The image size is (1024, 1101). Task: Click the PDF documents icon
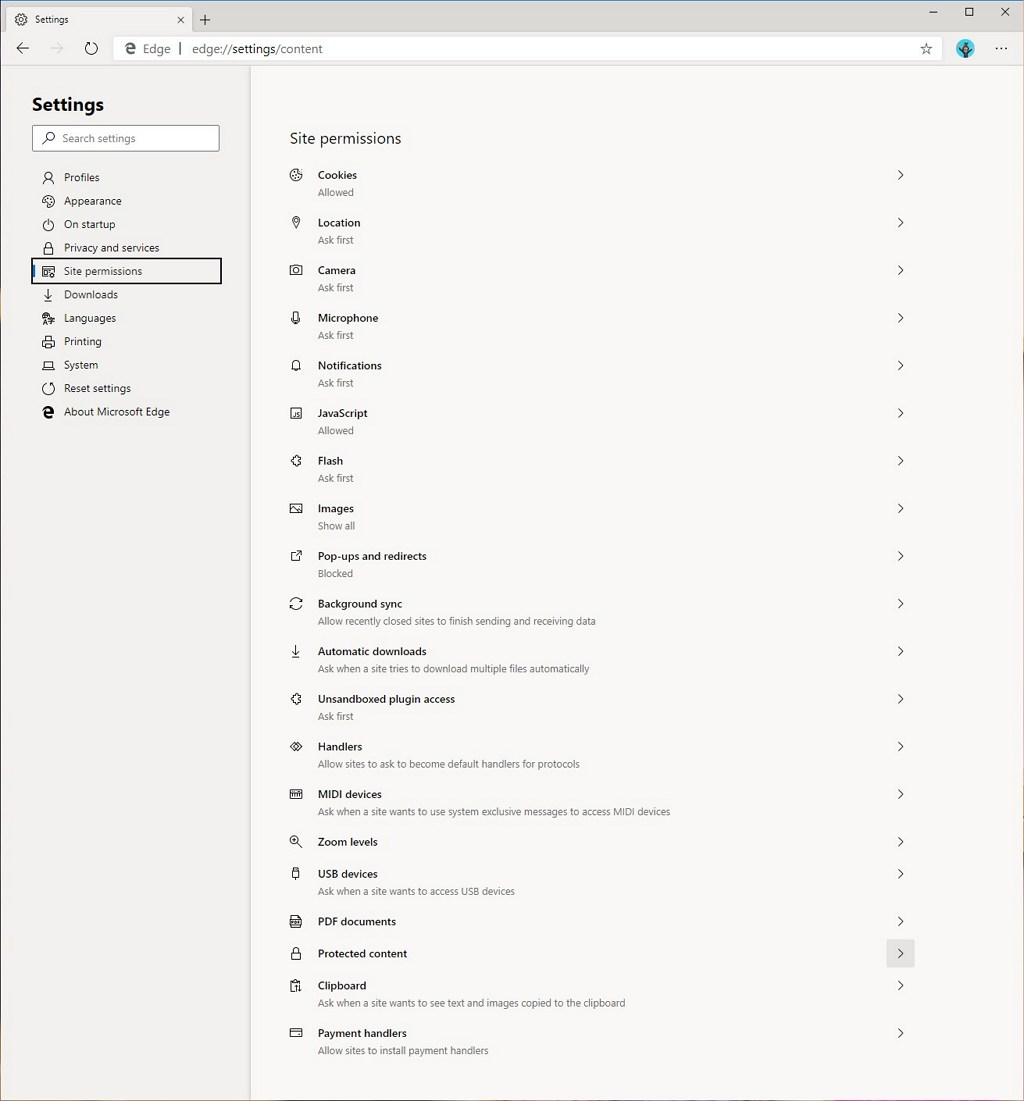296,921
